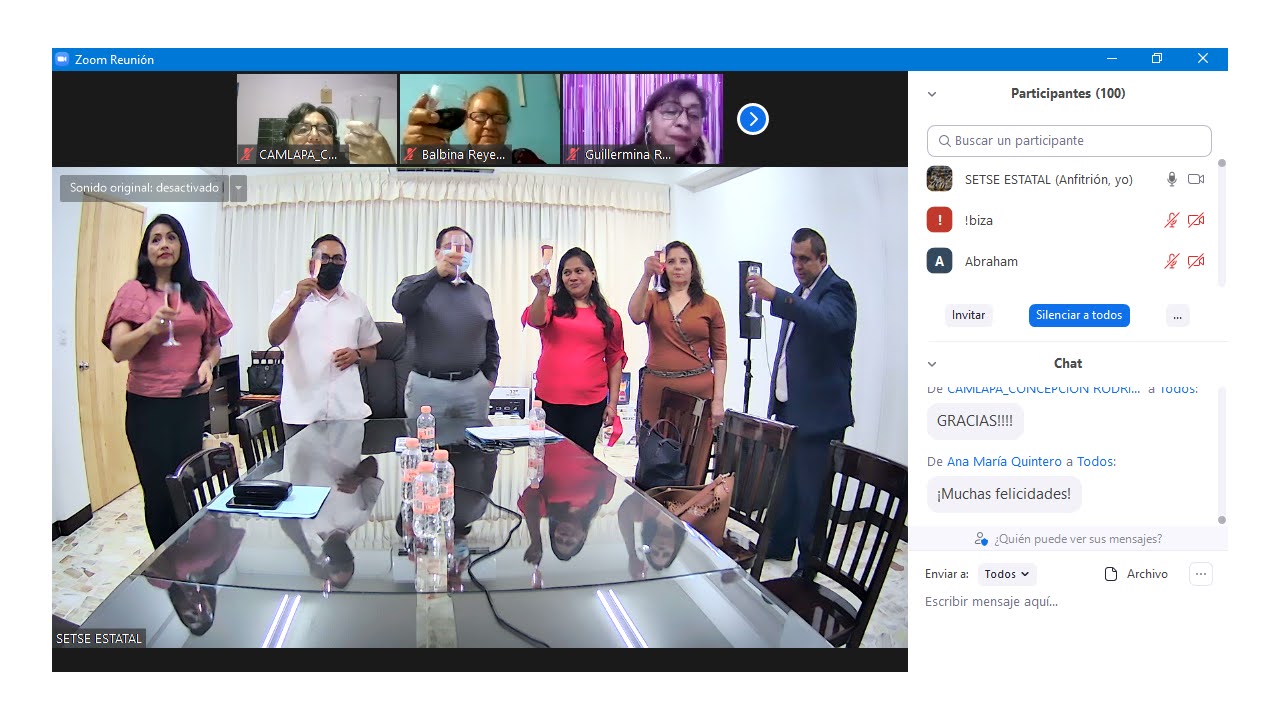This screenshot has height=720, width=1280.
Task: Click muted mic icon on Guillermina thumbnail
Action: 573,155
